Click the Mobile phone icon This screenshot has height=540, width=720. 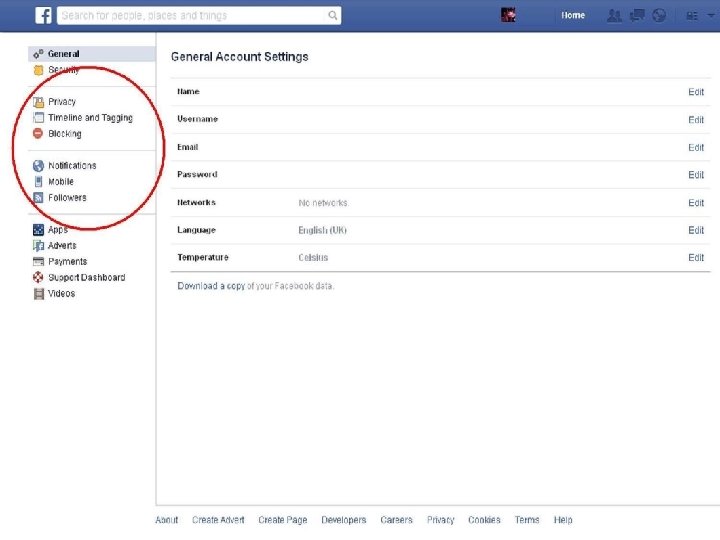coord(39,182)
